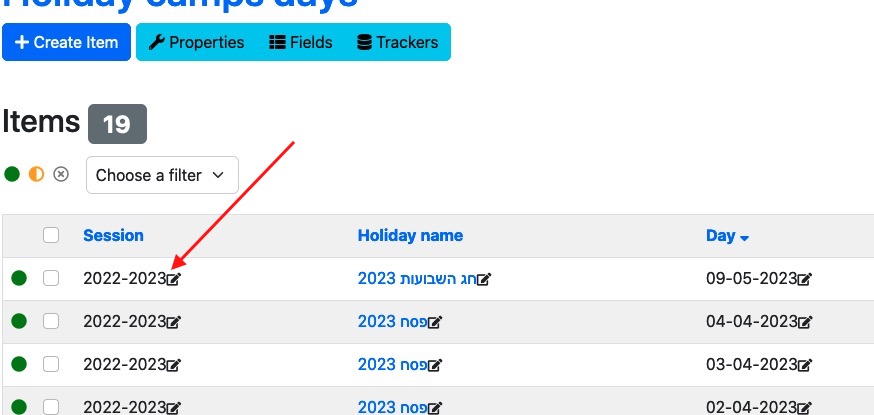Open the Fields tab
Screen dimensions: 874x415
pos(301,42)
